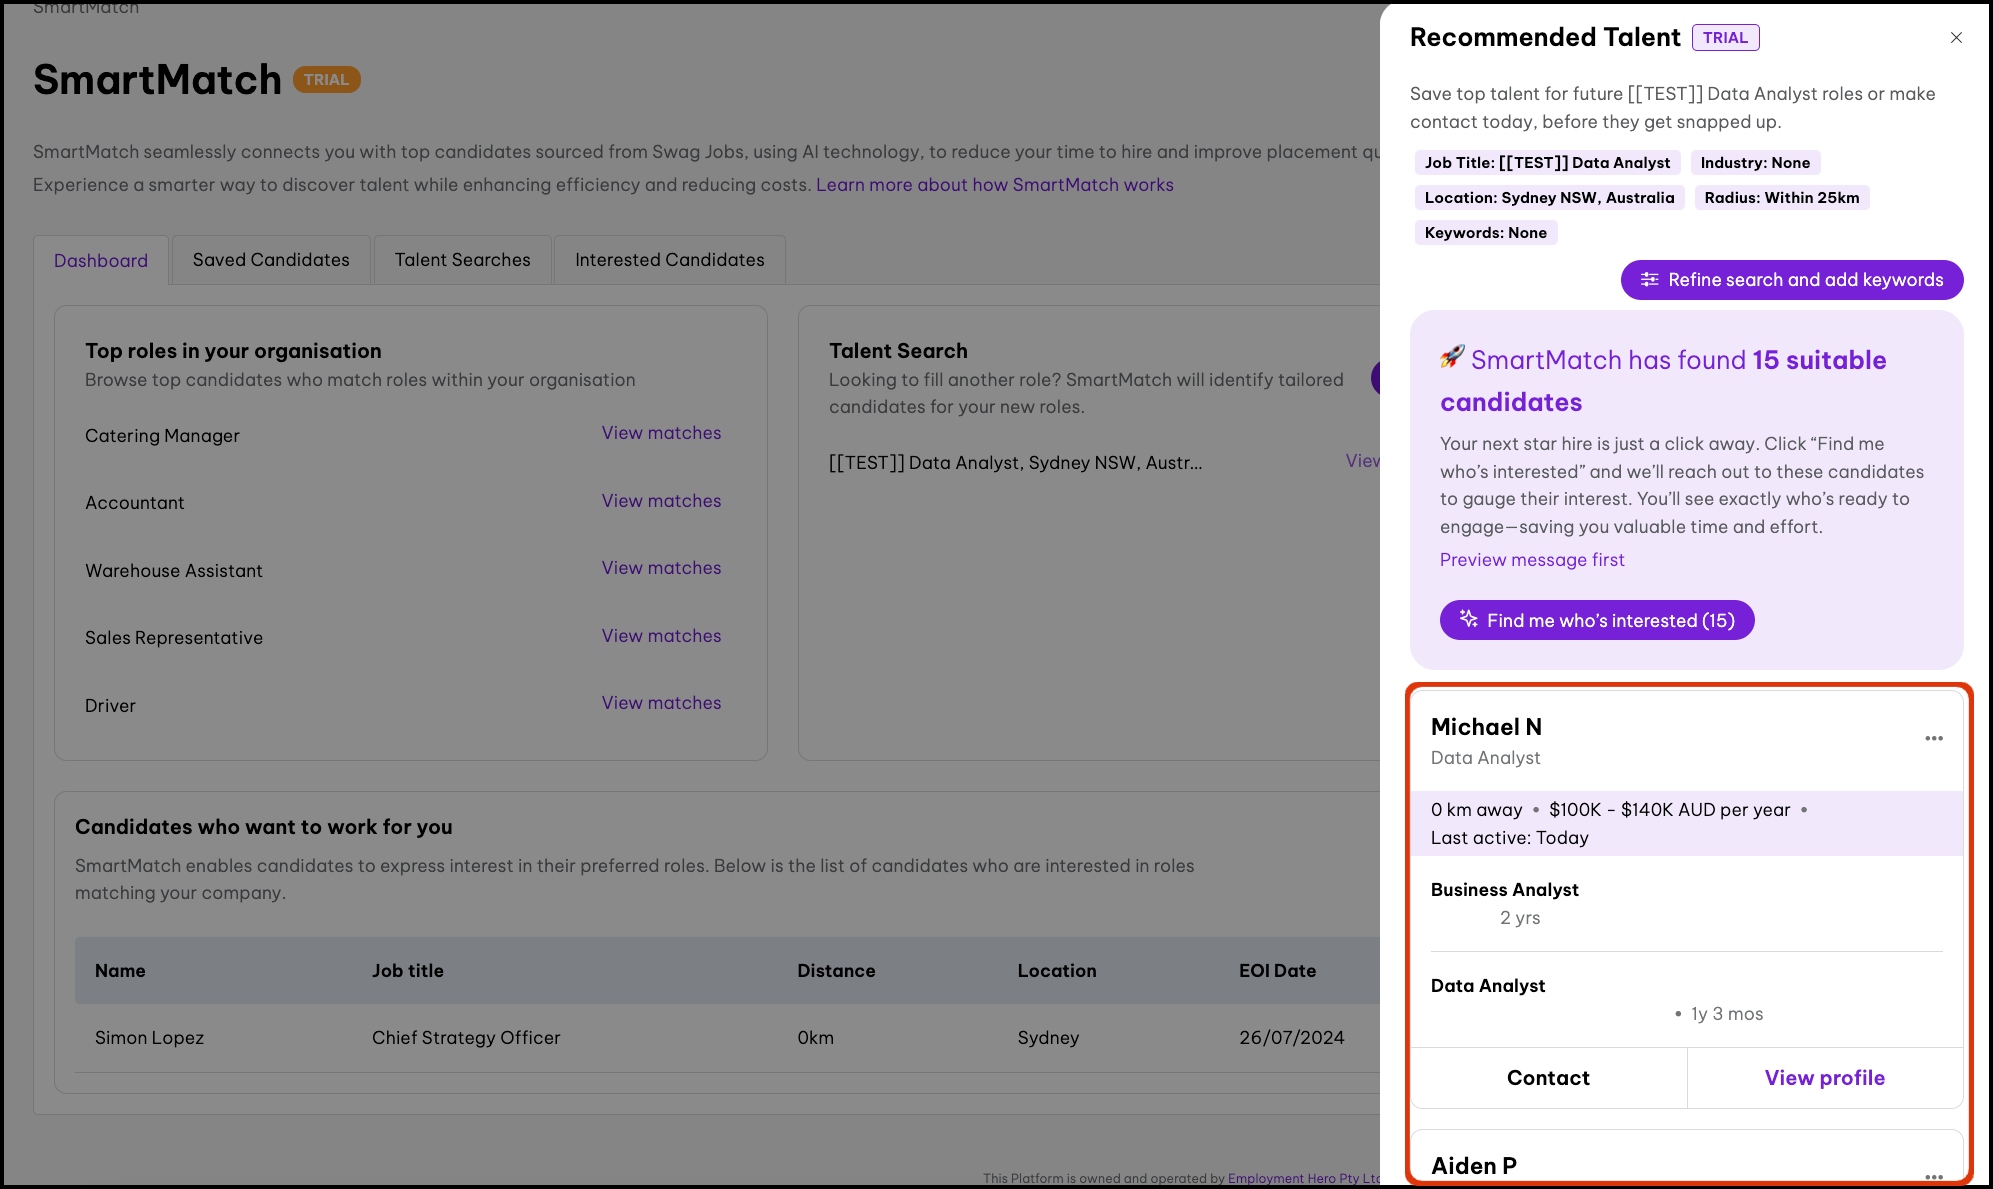Go to the Dashboard tab
Viewport: 1993px width, 1189px height.
(101, 261)
